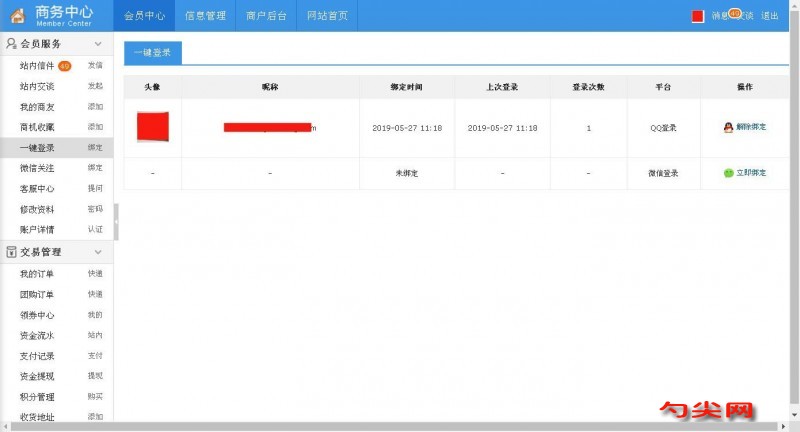Click the QQ penguin icon beside 解除绑定

728,128
